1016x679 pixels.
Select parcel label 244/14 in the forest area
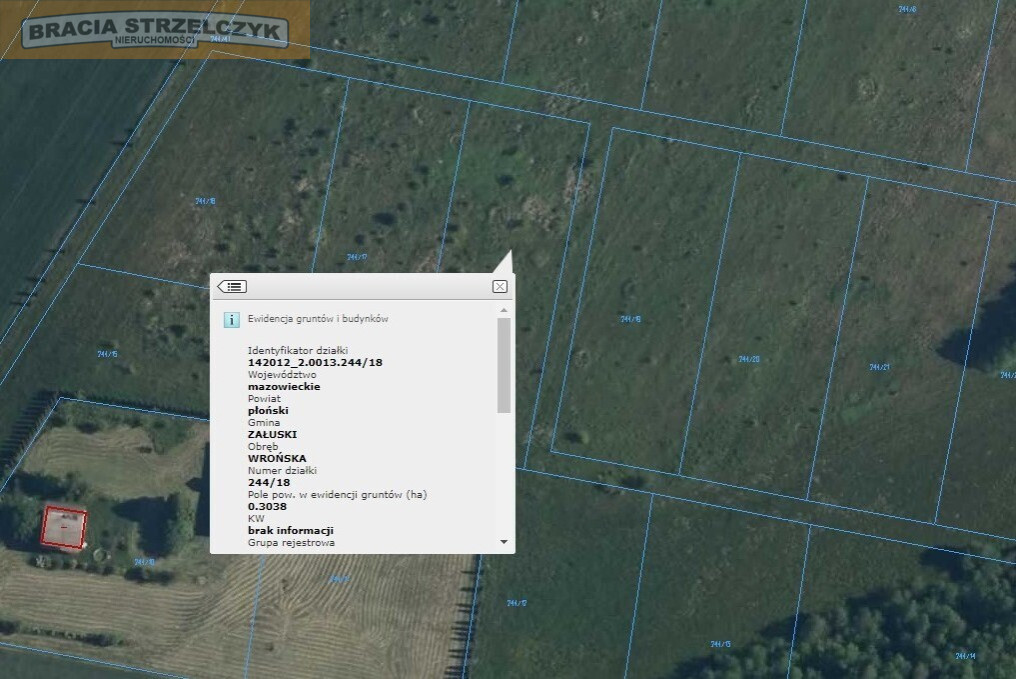point(965,656)
